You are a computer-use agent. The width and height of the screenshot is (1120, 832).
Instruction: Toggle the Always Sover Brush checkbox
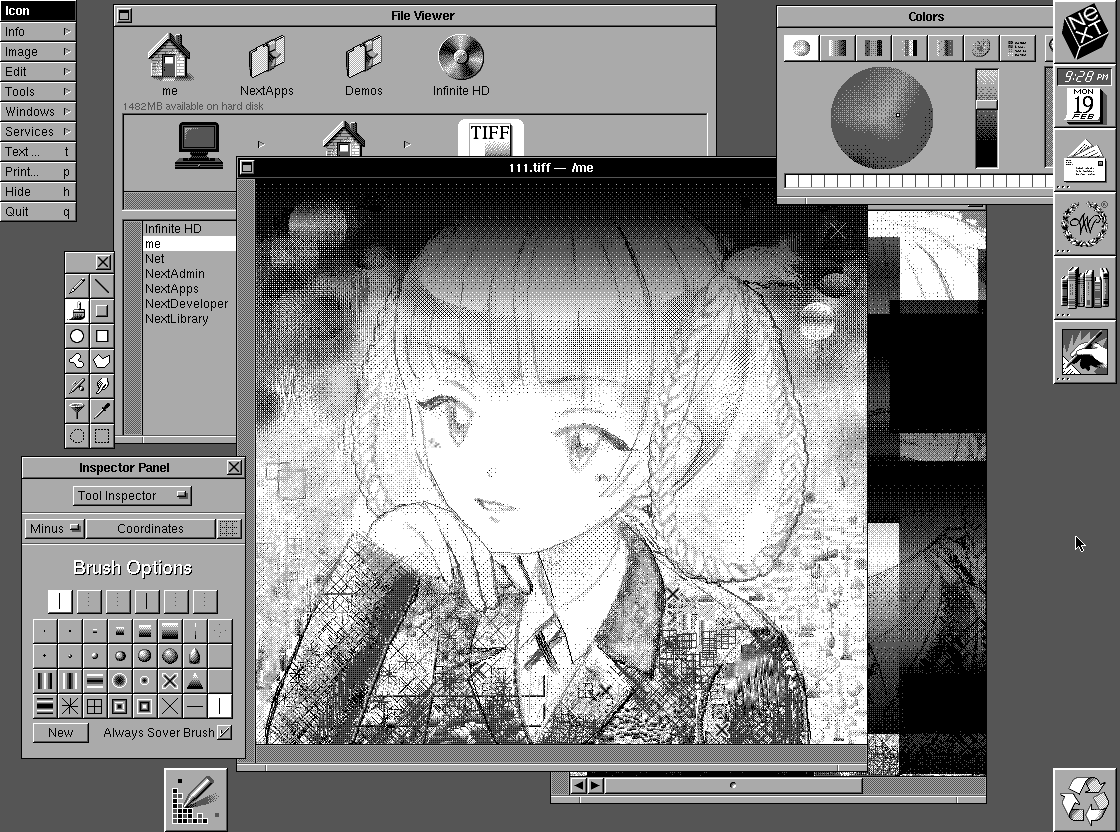[x=224, y=733]
